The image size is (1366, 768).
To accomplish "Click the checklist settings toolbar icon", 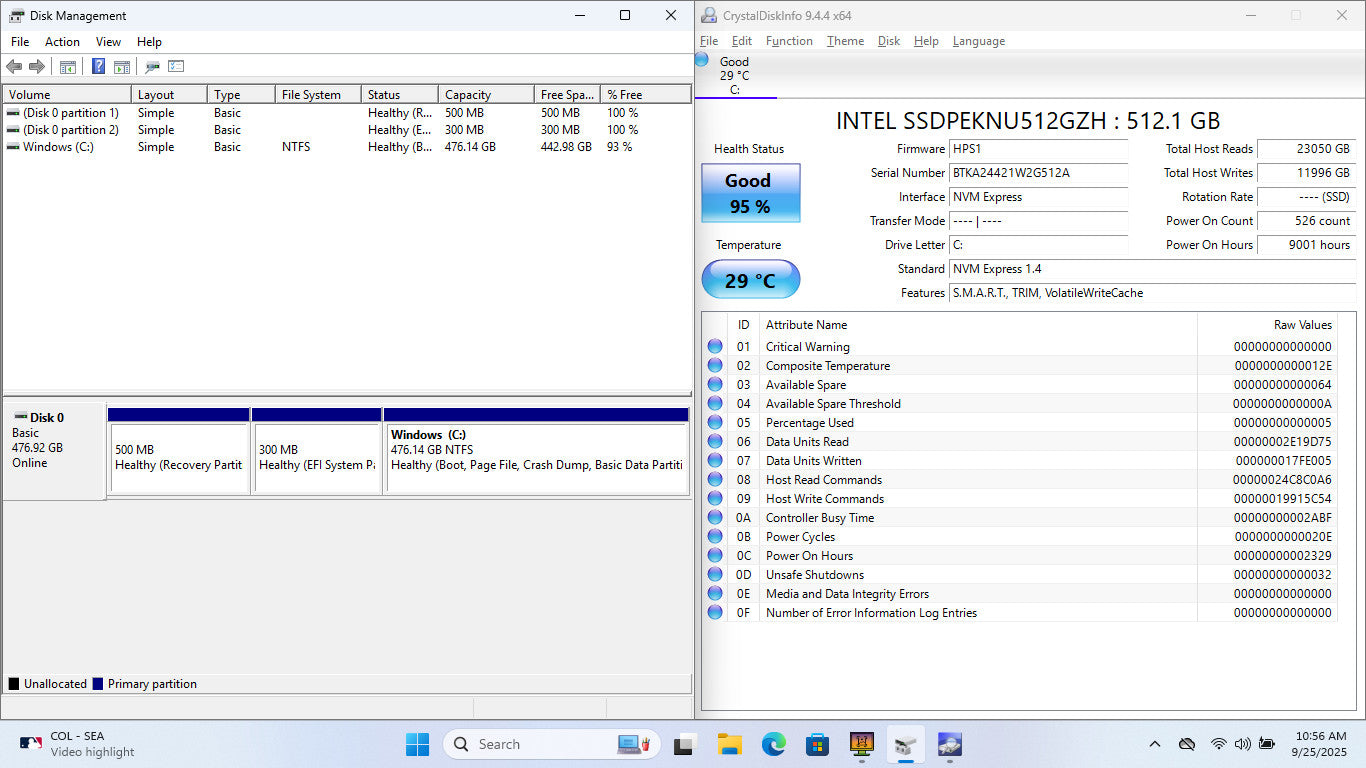I will 176,67.
